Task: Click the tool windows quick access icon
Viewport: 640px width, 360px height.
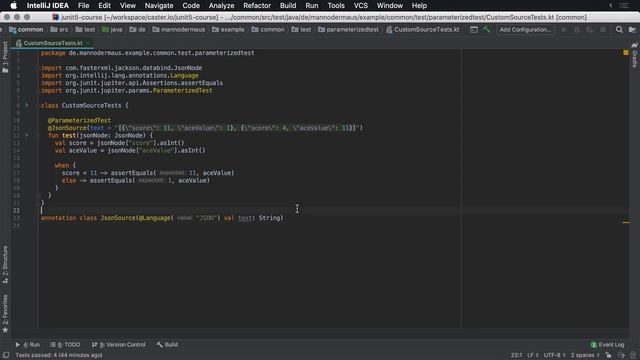Action: coord(6,355)
